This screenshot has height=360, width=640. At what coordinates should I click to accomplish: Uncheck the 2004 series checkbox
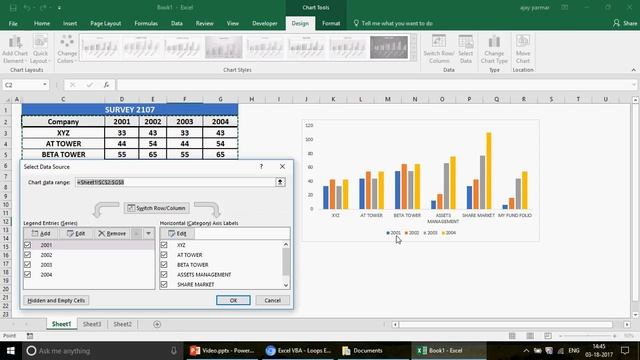(27, 275)
